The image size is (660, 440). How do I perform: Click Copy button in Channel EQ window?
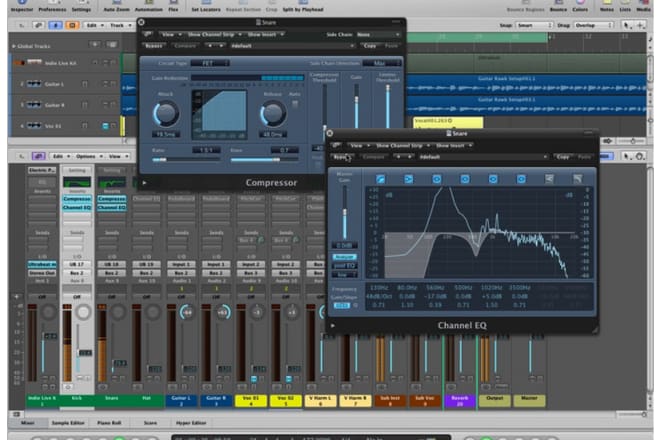pyautogui.click(x=563, y=157)
